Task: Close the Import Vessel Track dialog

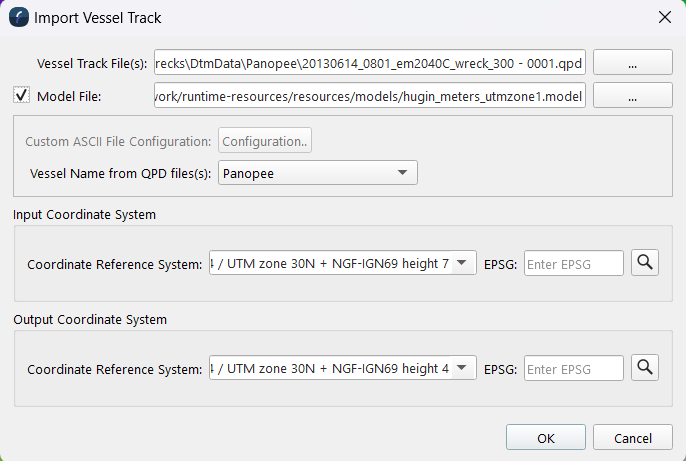Action: pos(664,17)
